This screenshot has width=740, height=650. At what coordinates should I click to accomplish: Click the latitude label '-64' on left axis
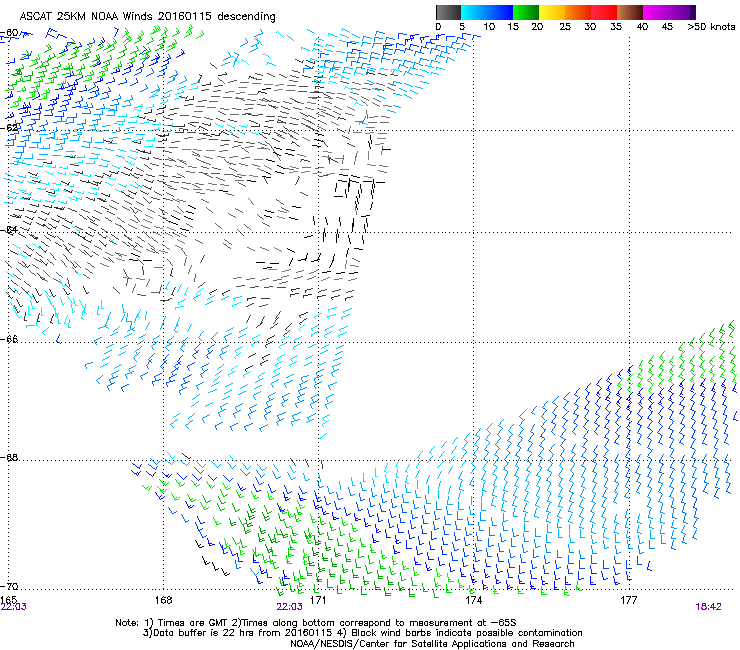click(x=10, y=229)
